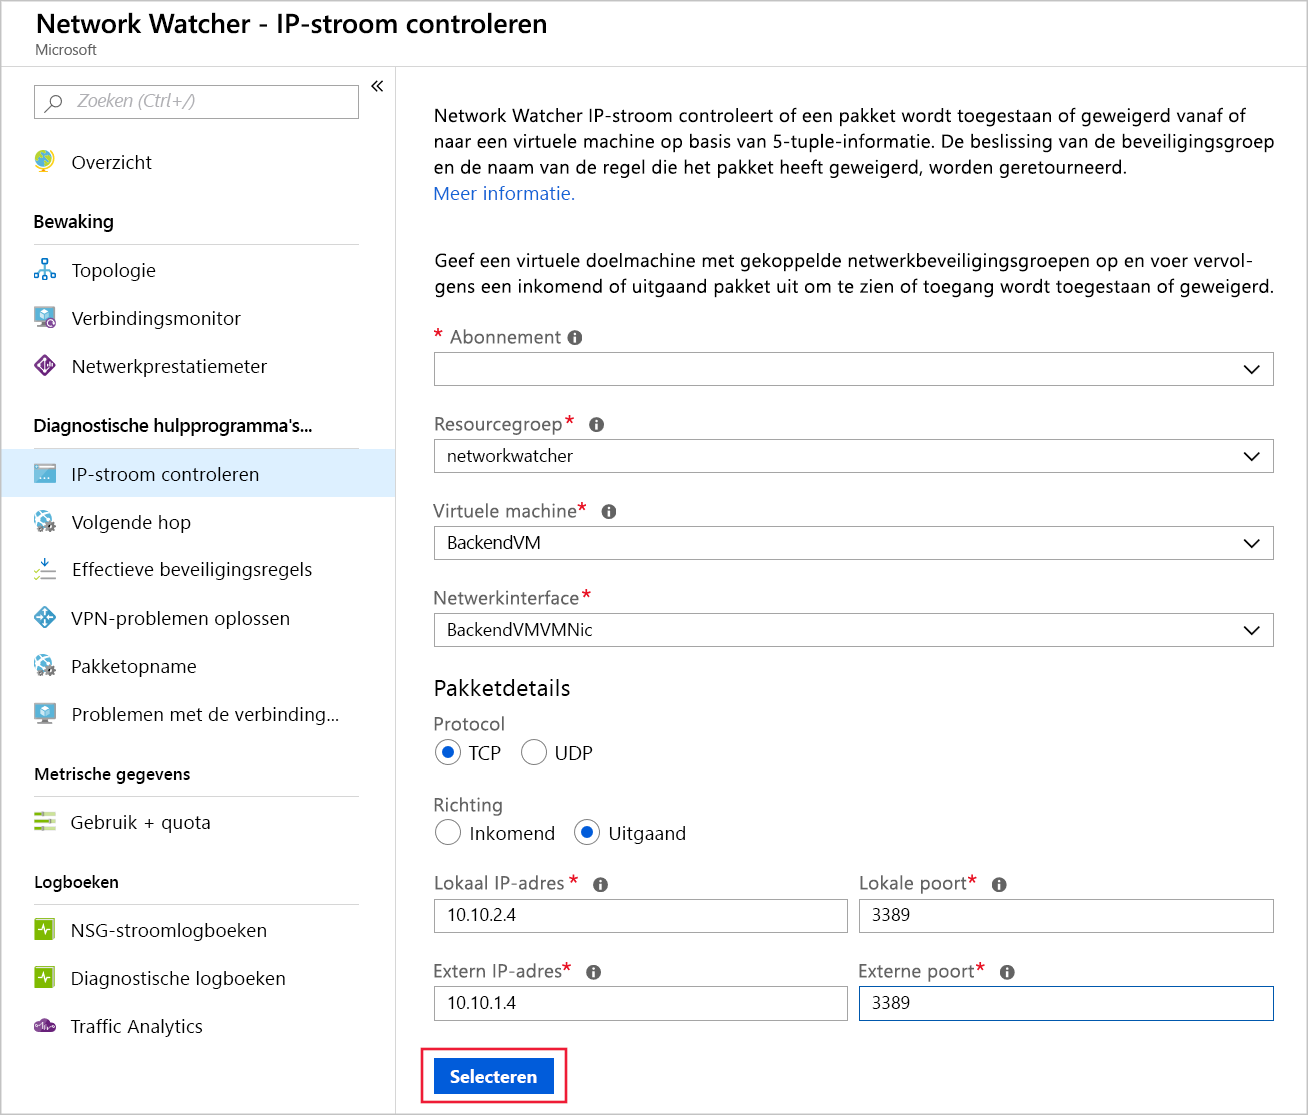Click the info icon next to Extern IP-adres
The image size is (1308, 1115).
pos(594,972)
